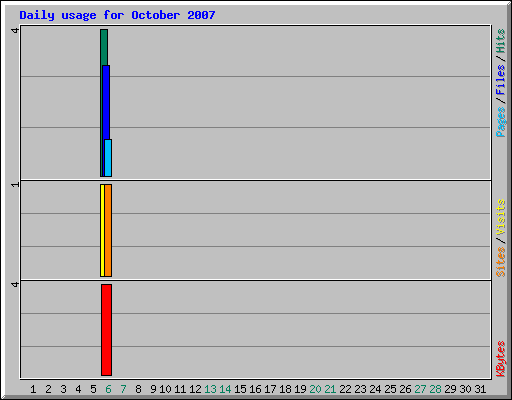Image resolution: width=512 pixels, height=400 pixels.
Task: Click weekend day 20 on the x-axis
Action: point(315,389)
